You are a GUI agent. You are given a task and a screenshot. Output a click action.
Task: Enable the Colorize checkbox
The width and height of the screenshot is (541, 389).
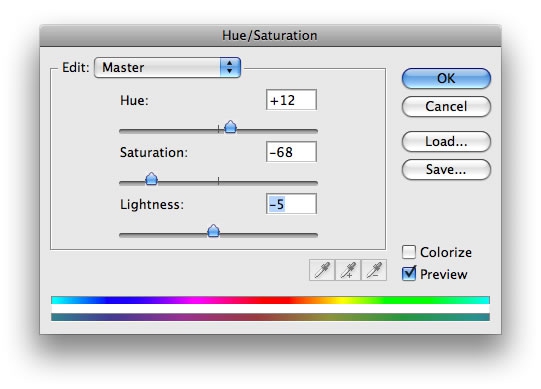coord(409,252)
